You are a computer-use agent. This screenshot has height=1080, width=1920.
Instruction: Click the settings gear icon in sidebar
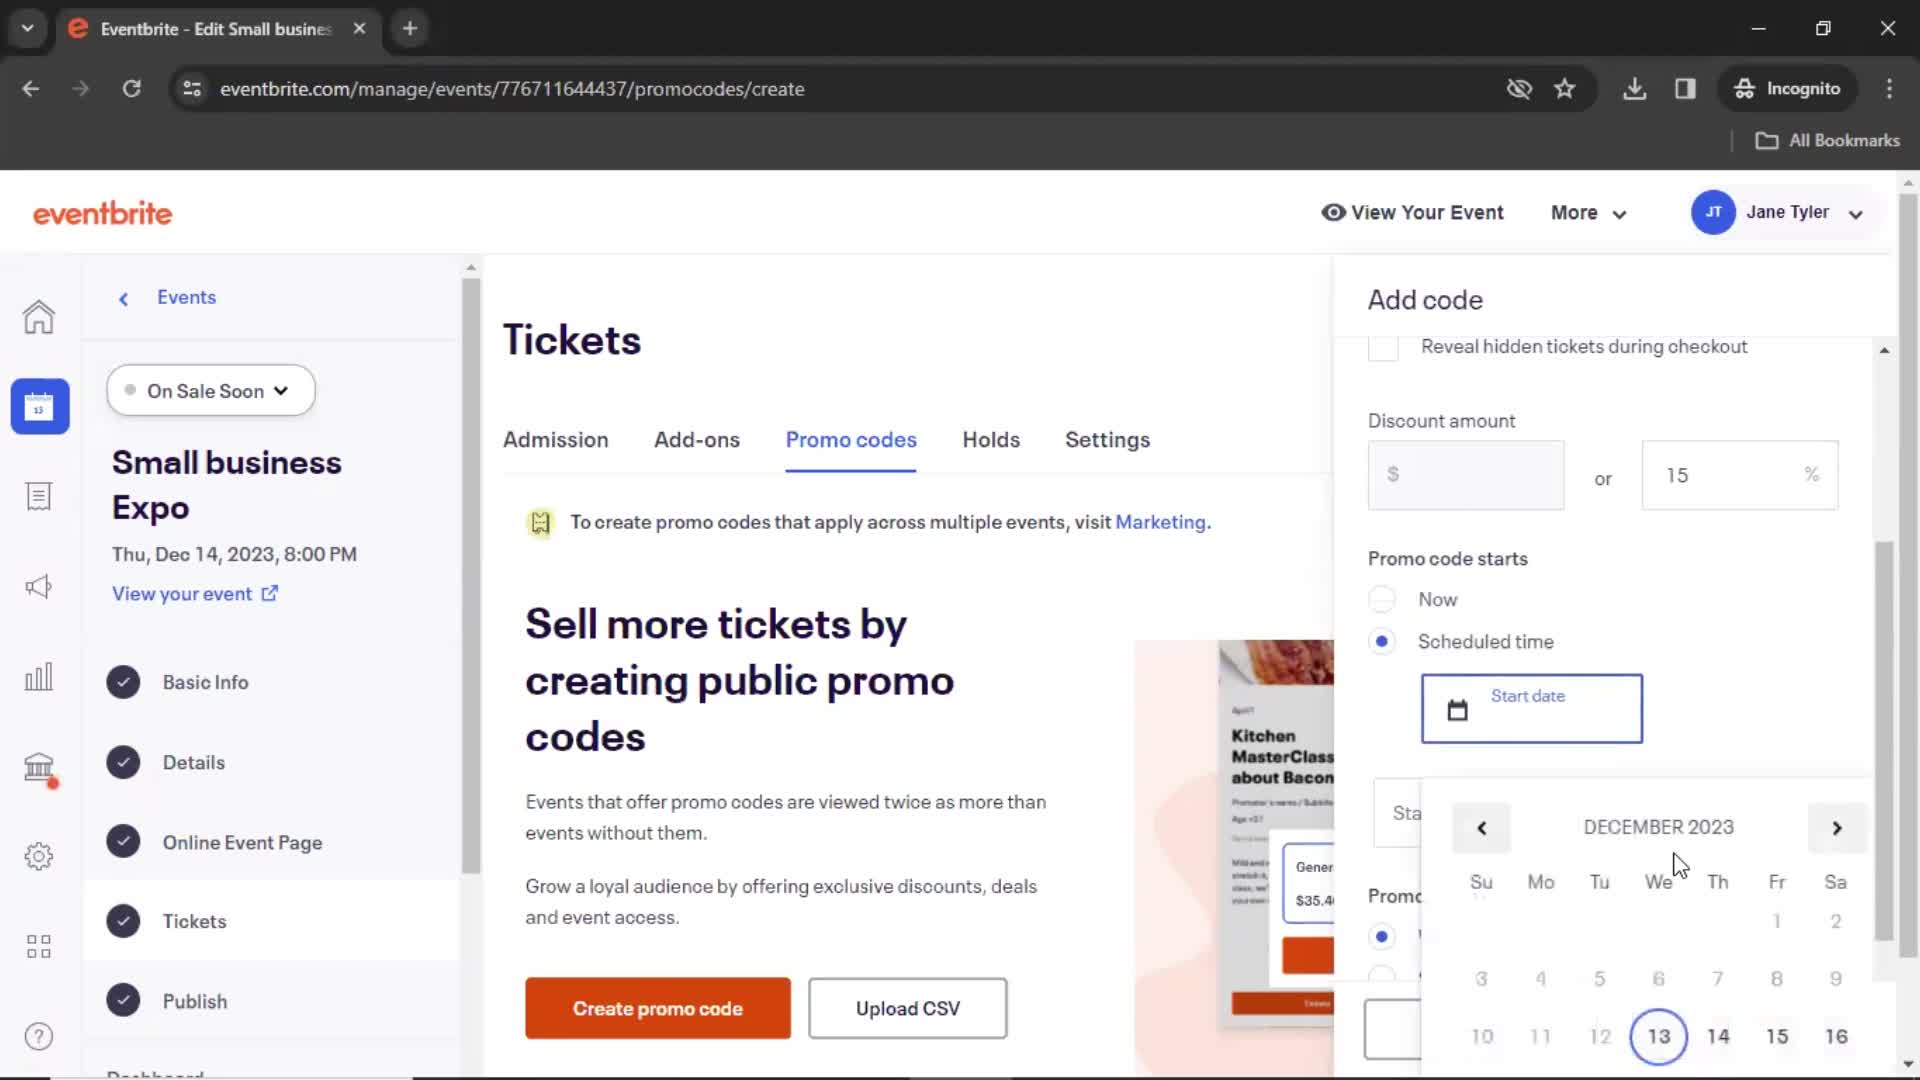click(x=37, y=856)
